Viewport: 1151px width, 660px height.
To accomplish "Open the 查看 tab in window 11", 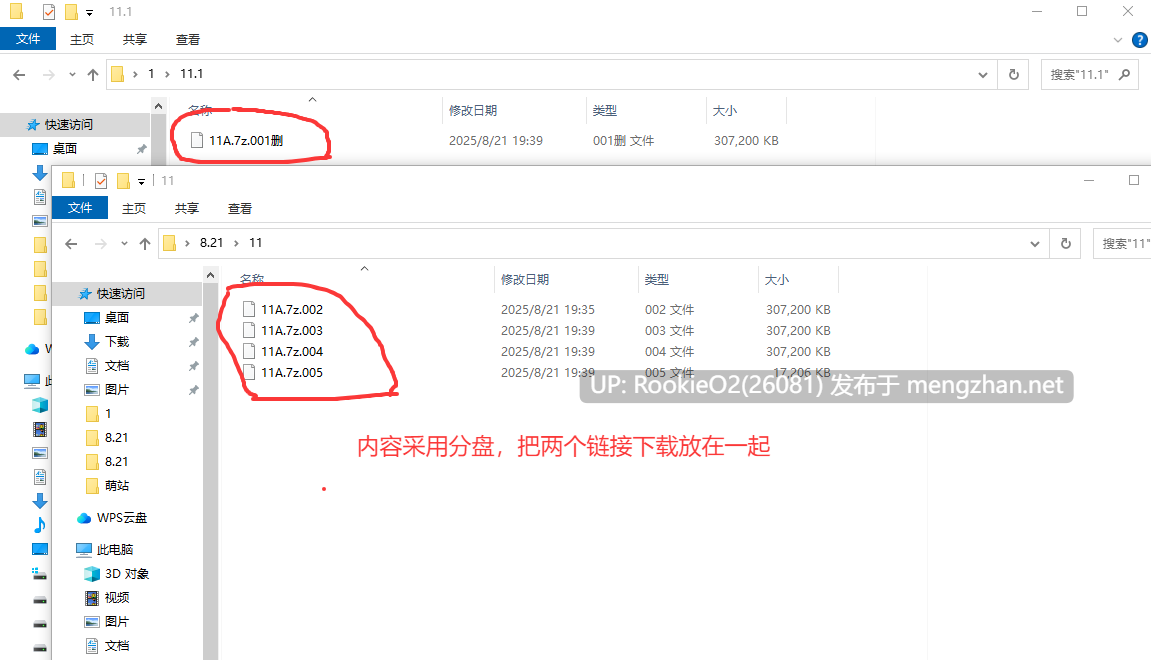I will tap(239, 208).
